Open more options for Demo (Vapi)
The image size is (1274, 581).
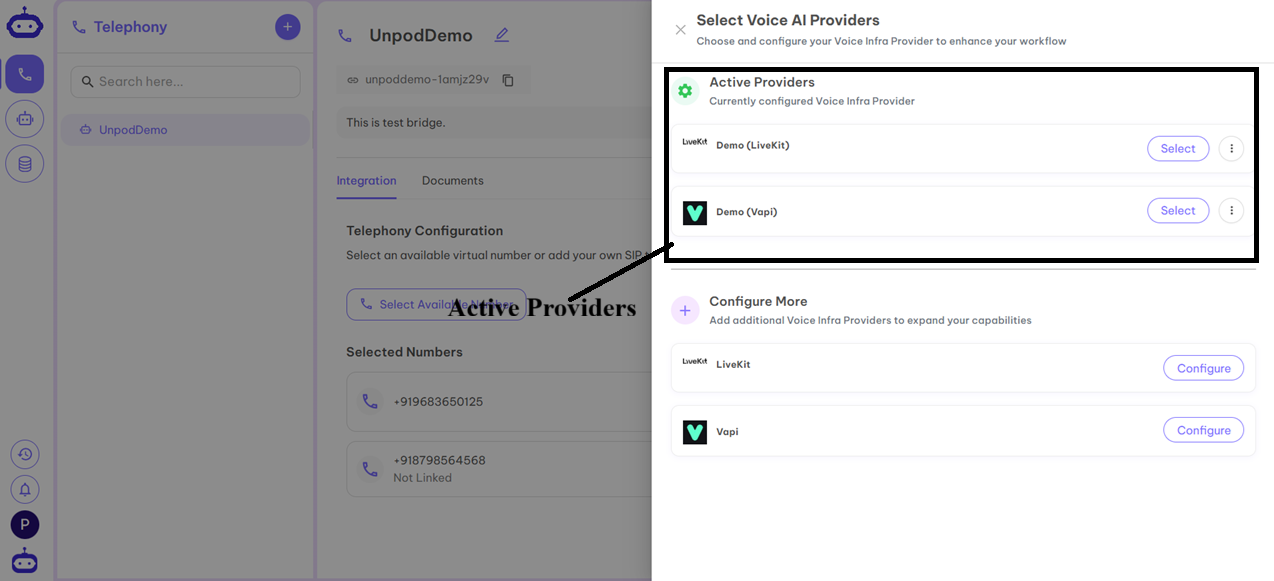pyautogui.click(x=1231, y=211)
